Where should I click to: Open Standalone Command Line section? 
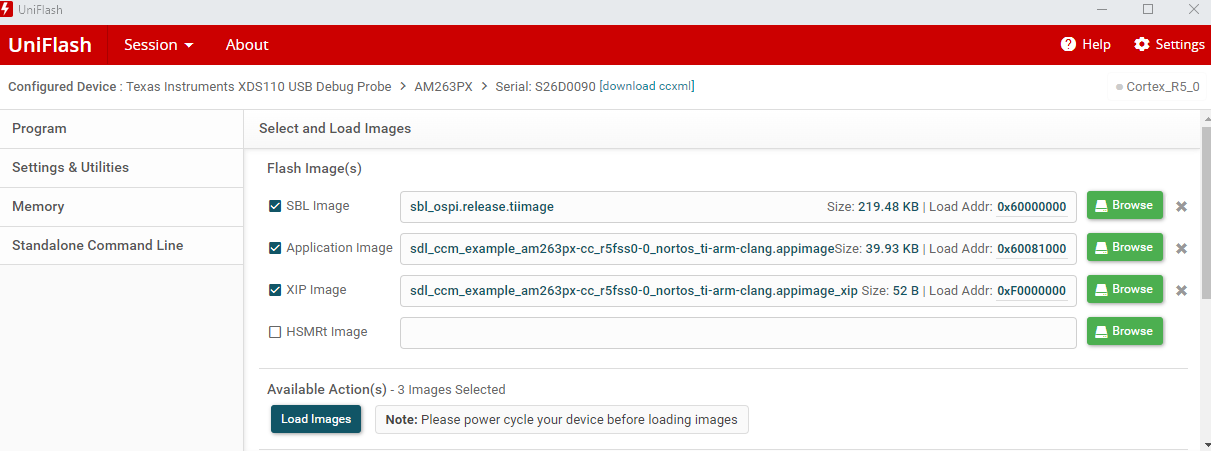(x=121, y=246)
